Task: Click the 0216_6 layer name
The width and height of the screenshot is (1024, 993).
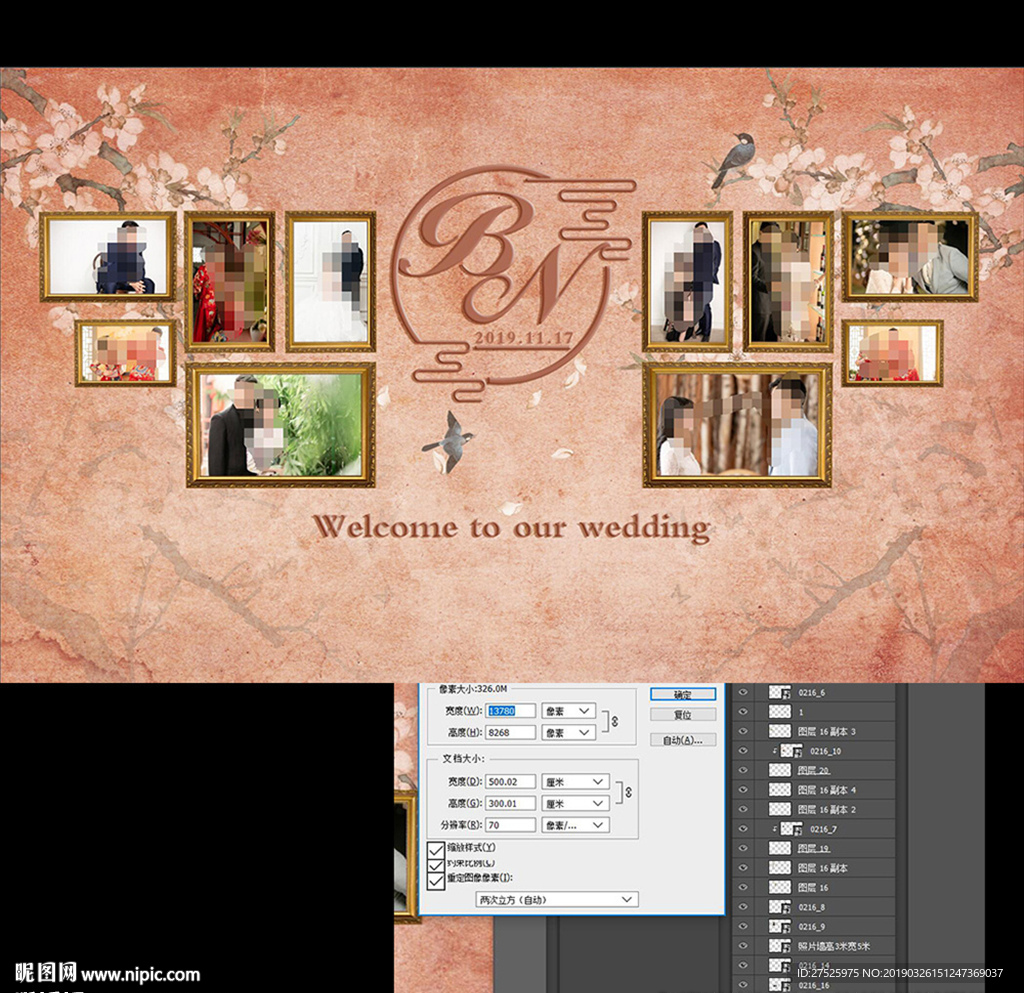Action: (x=811, y=693)
